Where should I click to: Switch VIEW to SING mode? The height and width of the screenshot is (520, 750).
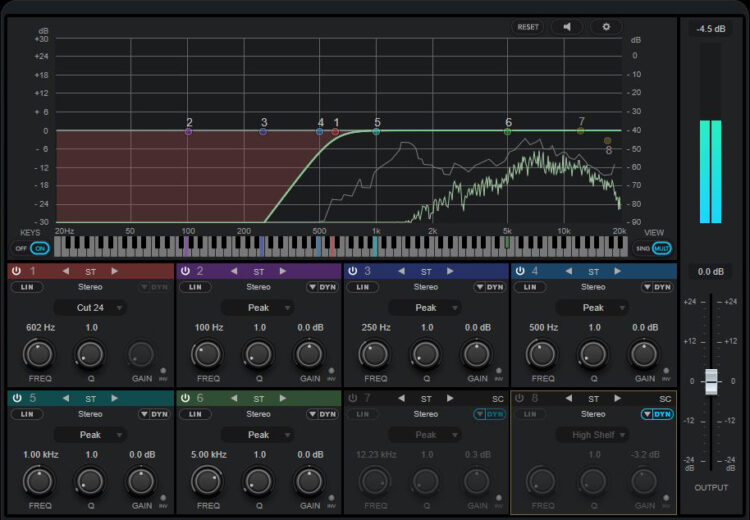point(642,248)
